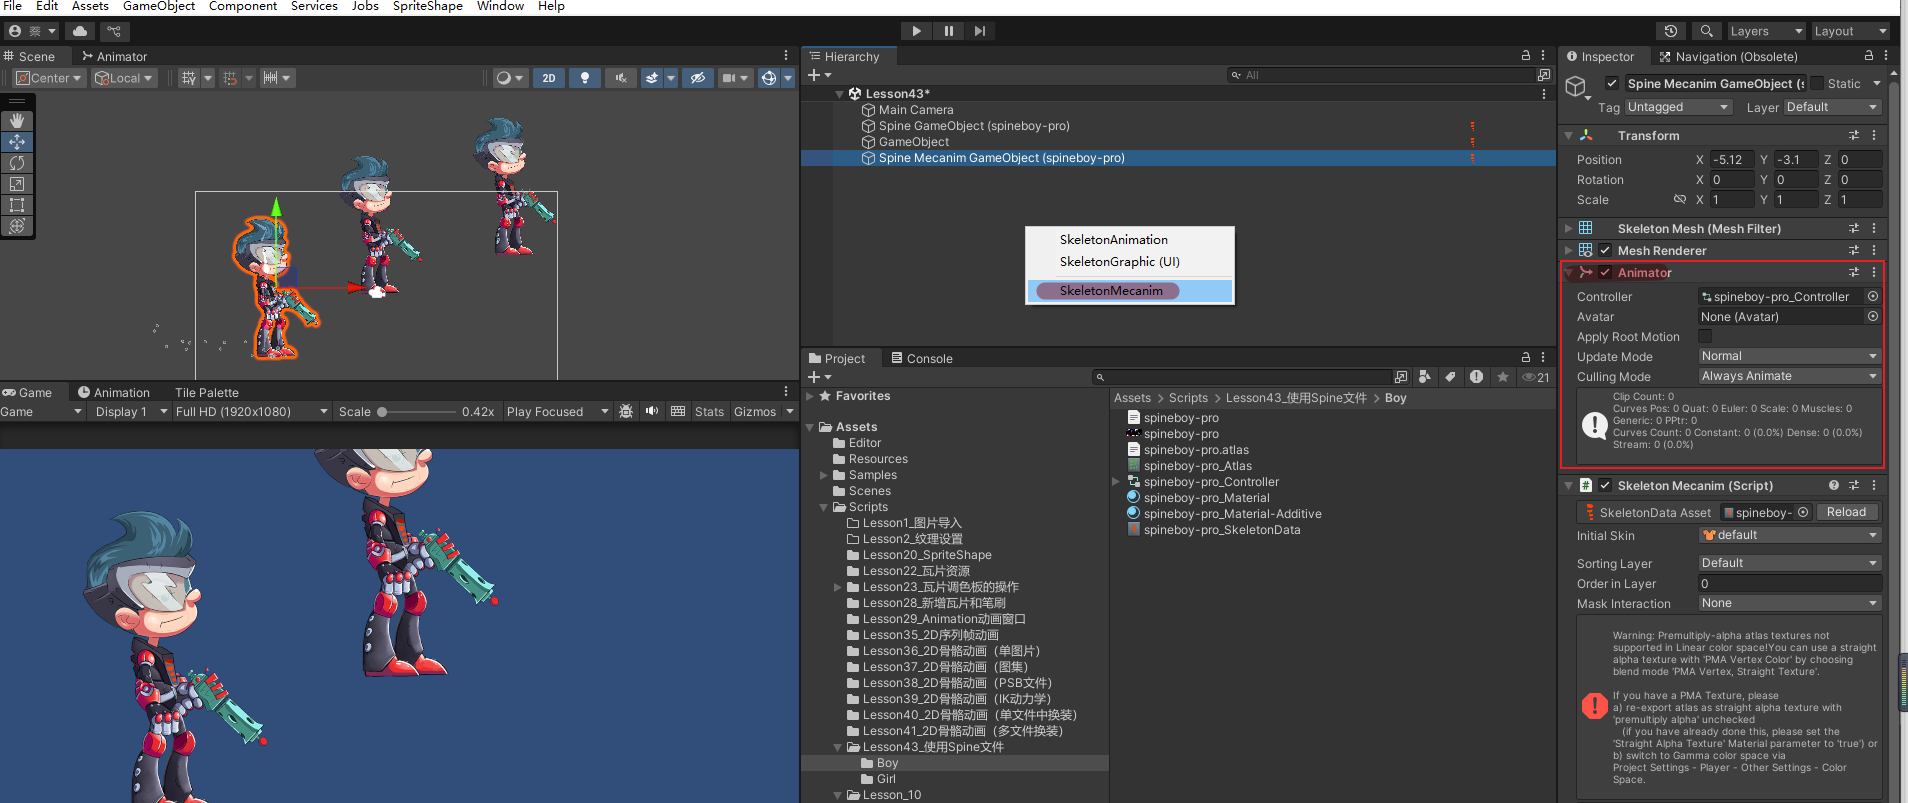Enable Apply Root Motion checkbox

1705,336
